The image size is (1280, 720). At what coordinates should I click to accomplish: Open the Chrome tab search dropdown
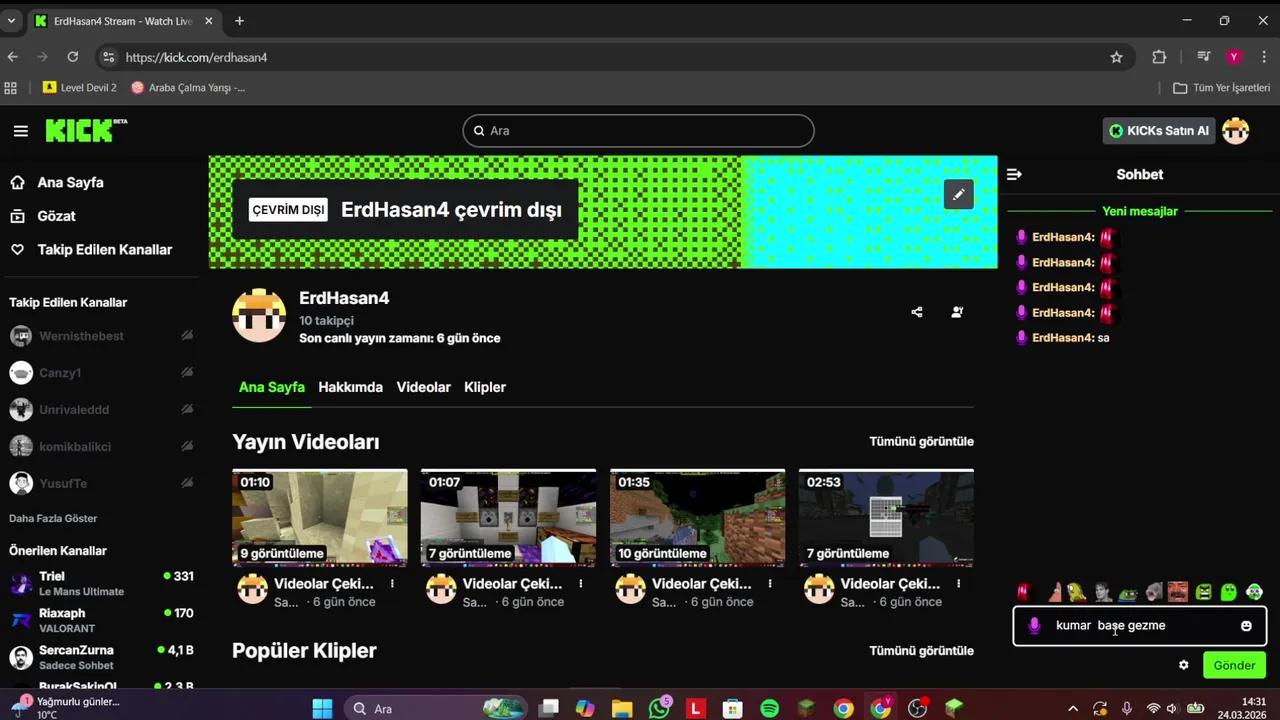tap(11, 20)
